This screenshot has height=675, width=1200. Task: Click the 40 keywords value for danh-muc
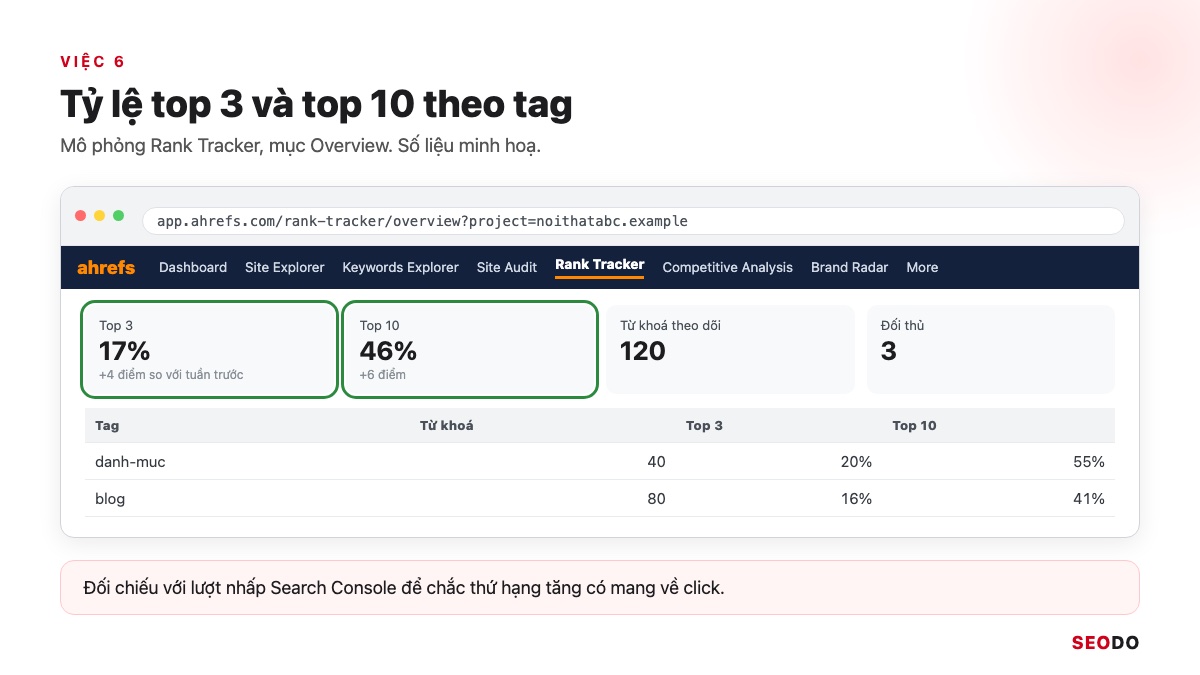tap(656, 462)
